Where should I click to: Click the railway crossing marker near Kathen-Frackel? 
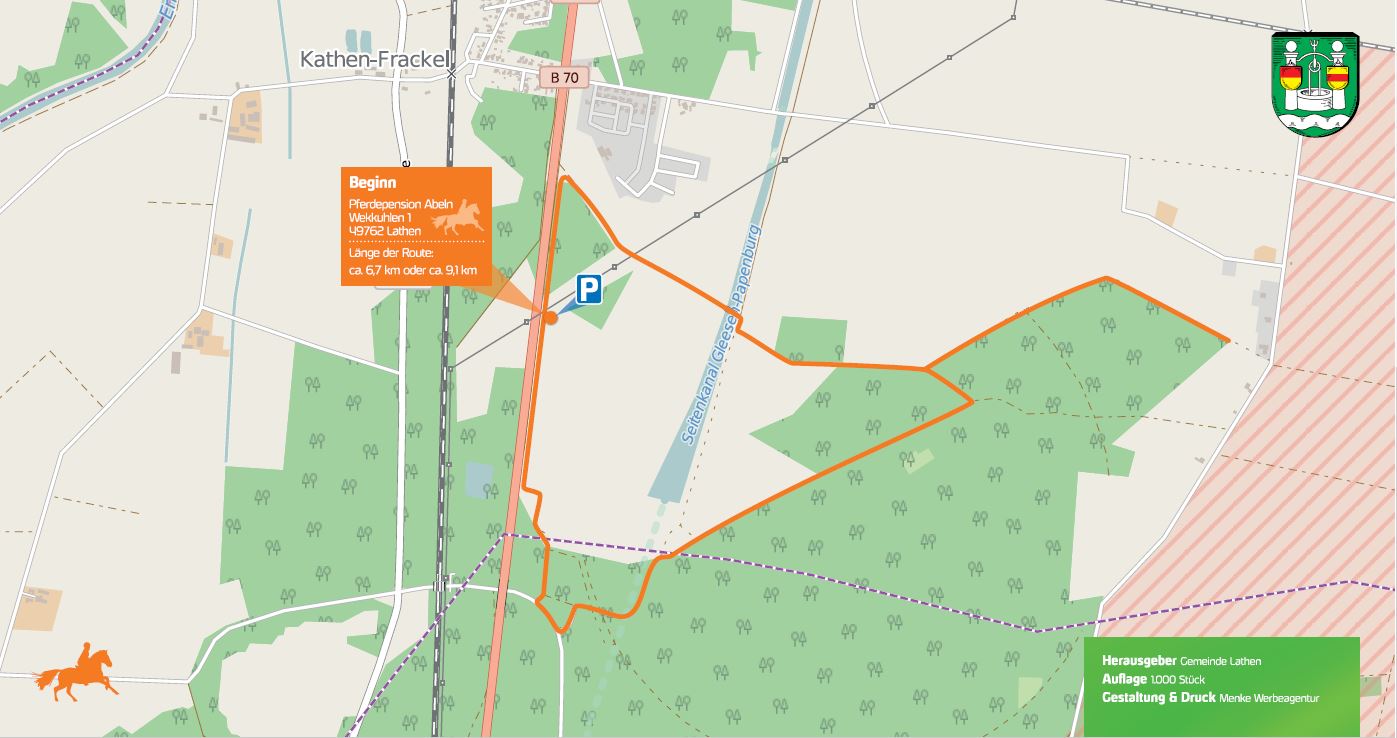(x=451, y=74)
